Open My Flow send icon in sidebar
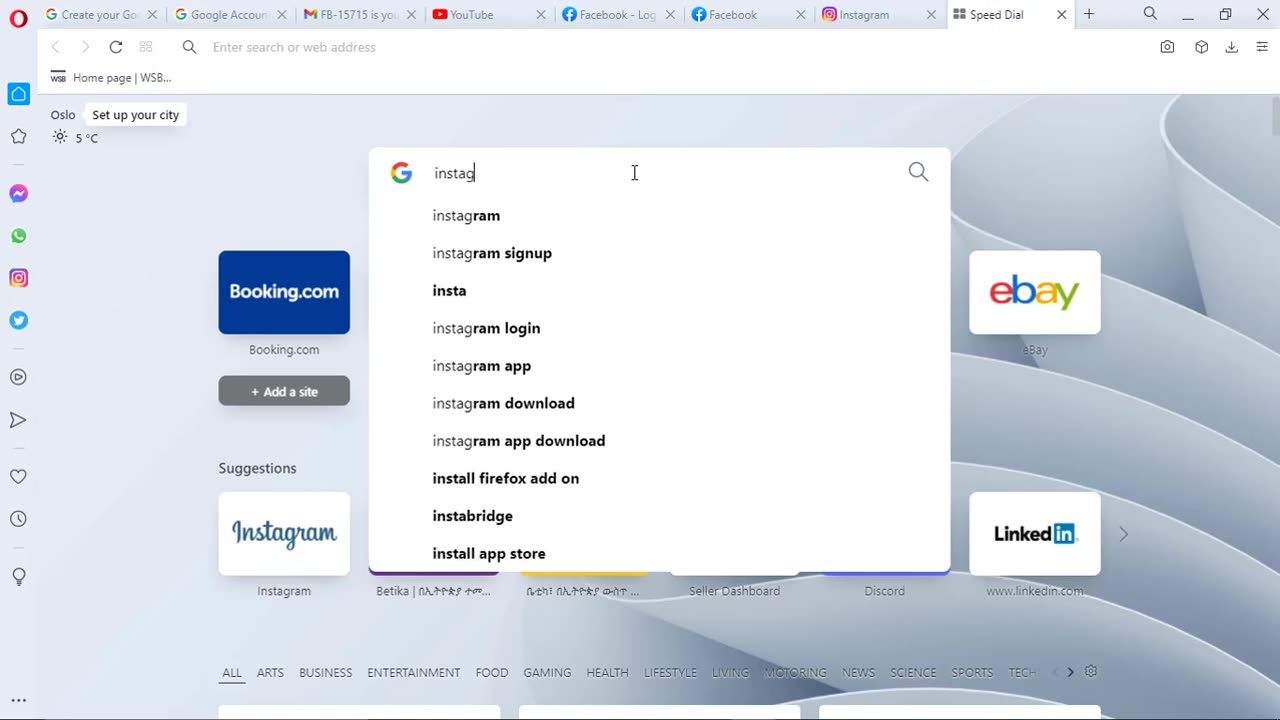1280x720 pixels. (18, 420)
